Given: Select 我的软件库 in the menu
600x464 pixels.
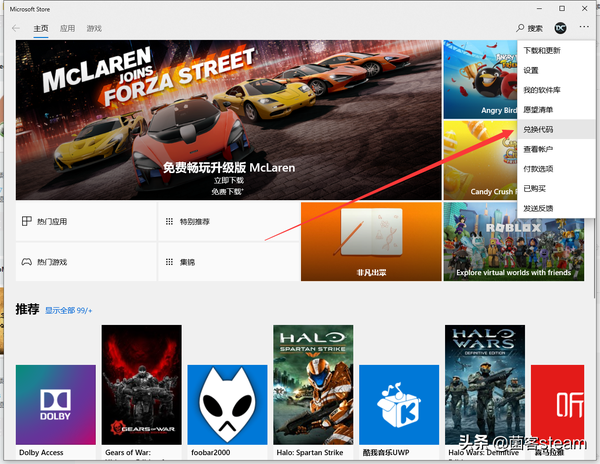Looking at the screenshot, I should 556,90.
